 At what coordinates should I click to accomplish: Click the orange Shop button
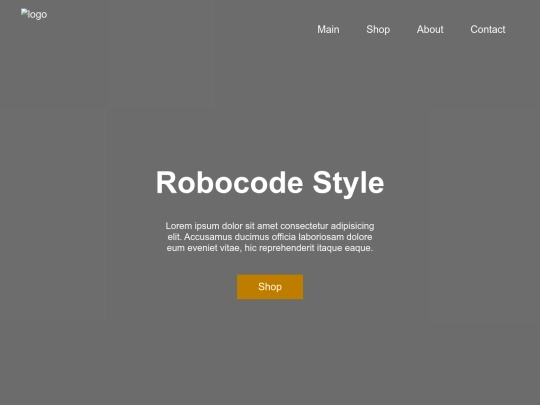click(270, 287)
